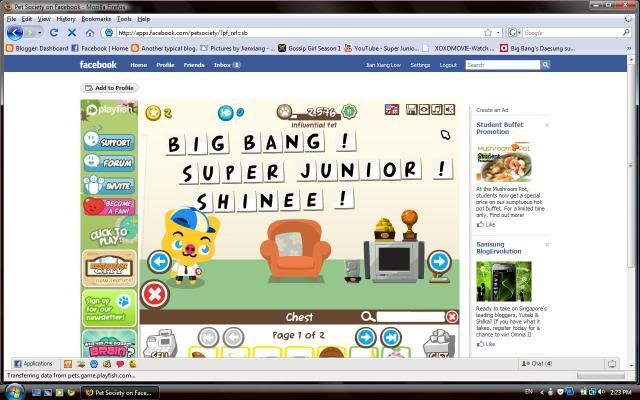Open the Restaurant City ad banner
Viewport: 640px width, 400px height.
click(109, 269)
